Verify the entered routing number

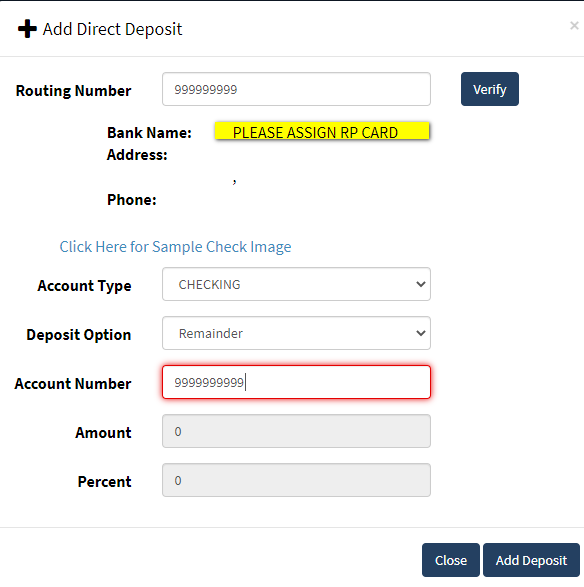tap(490, 89)
